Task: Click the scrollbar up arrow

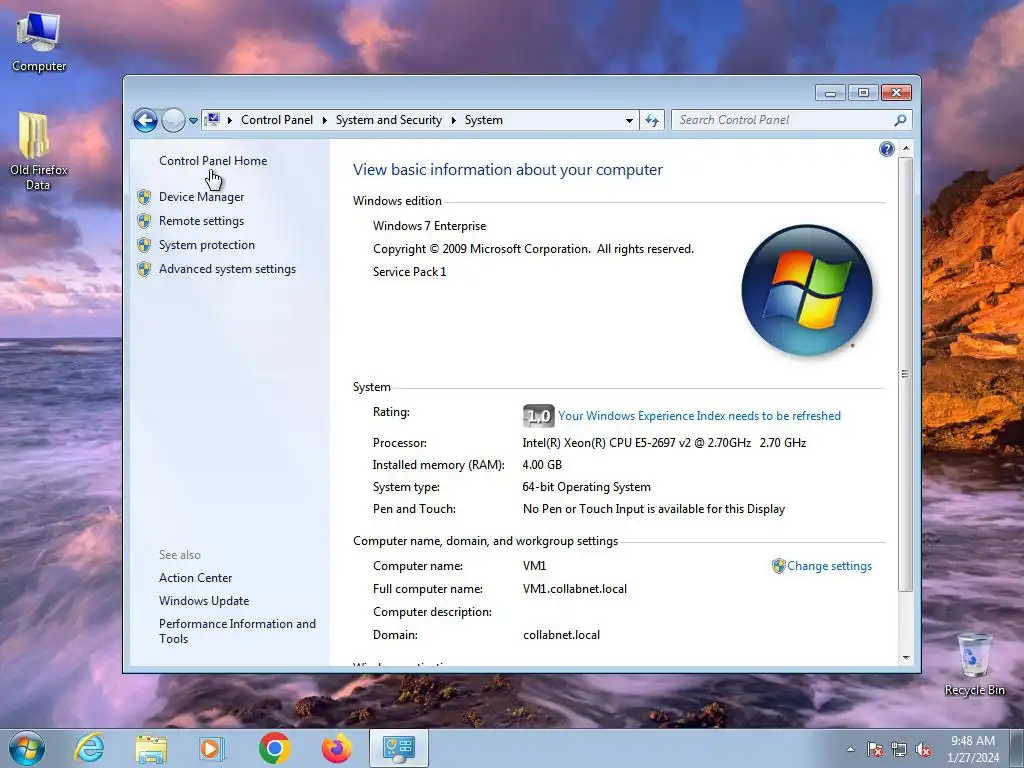Action: [x=906, y=148]
